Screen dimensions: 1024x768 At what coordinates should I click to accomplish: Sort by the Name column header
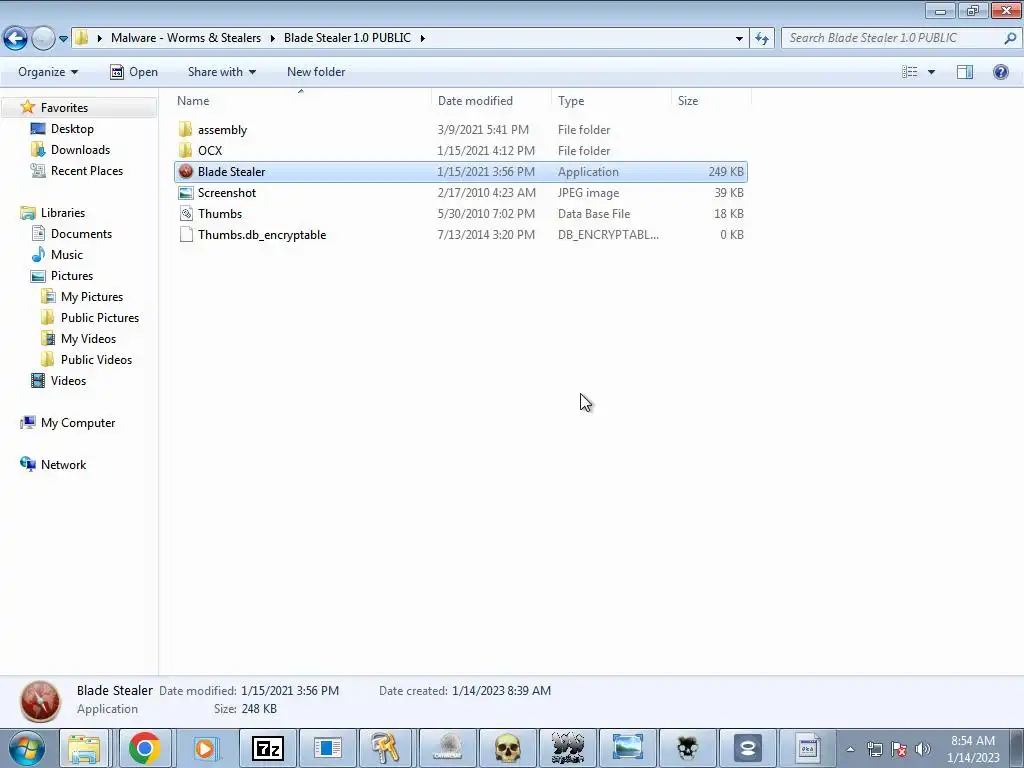tap(302, 101)
